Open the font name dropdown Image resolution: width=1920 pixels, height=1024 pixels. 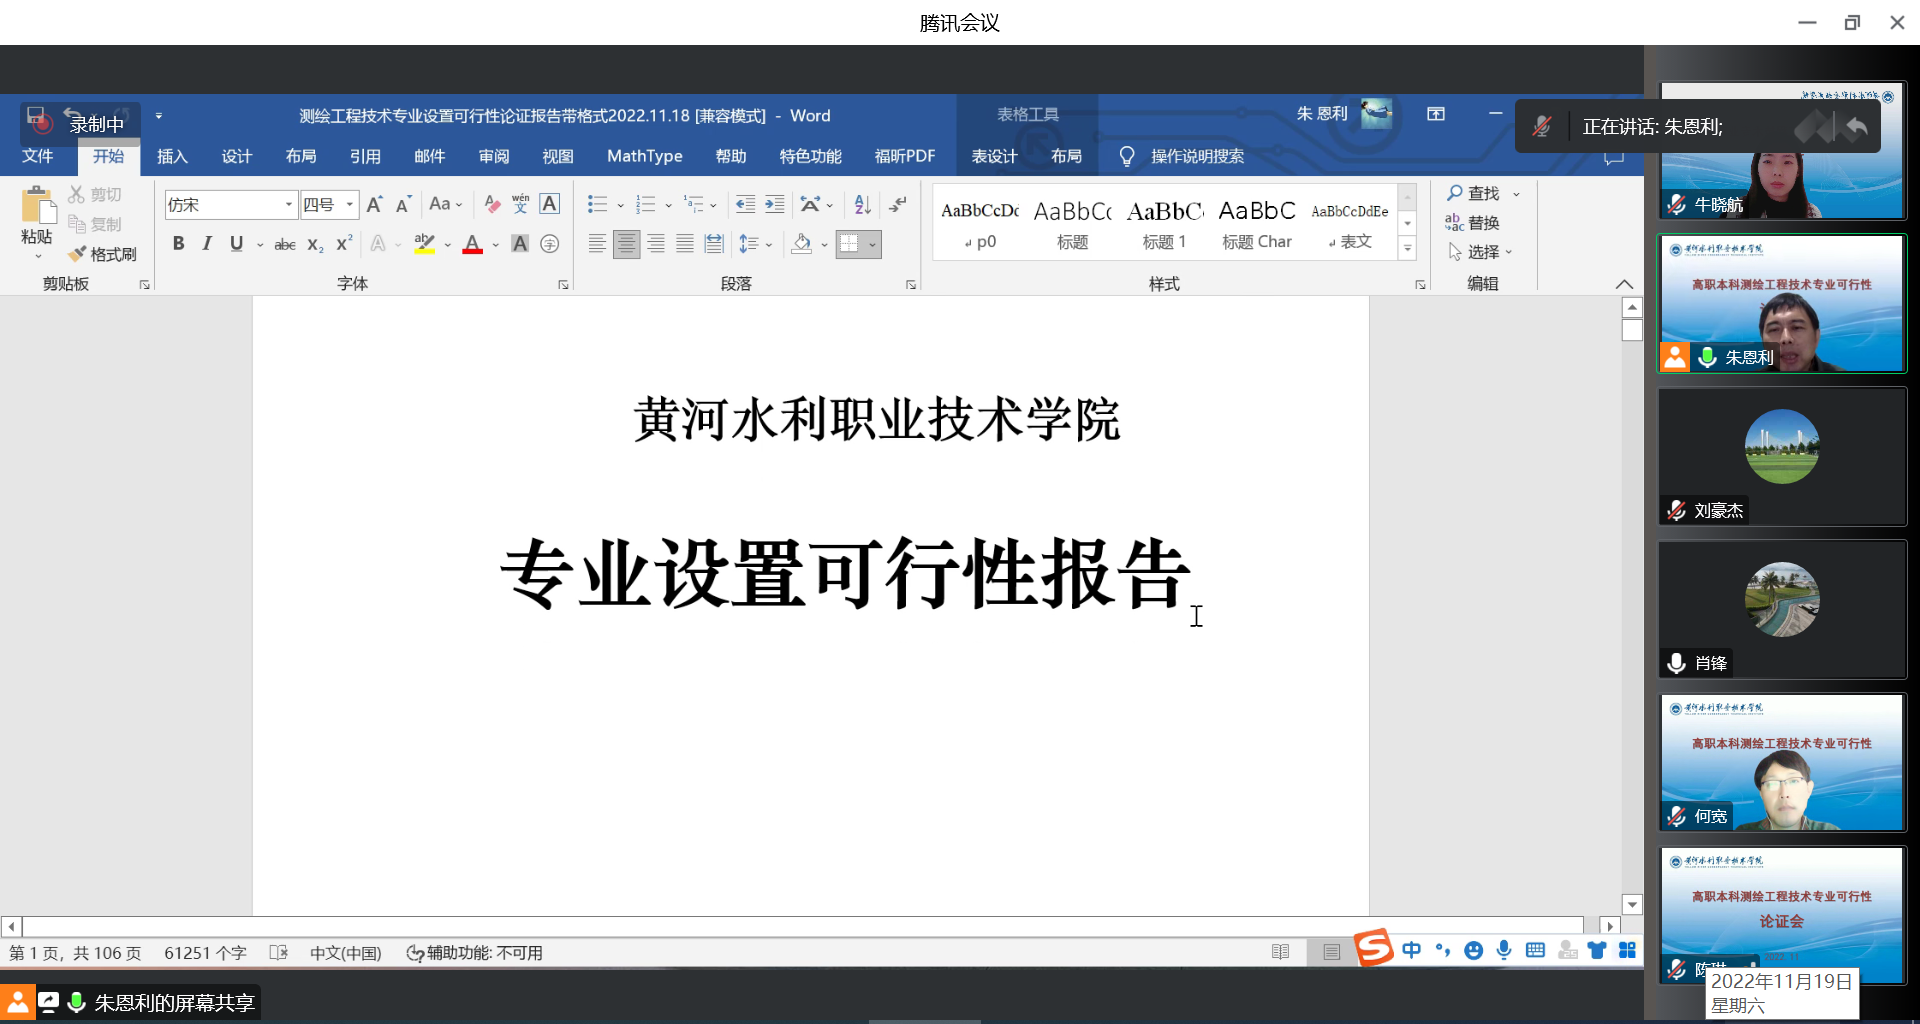(289, 205)
